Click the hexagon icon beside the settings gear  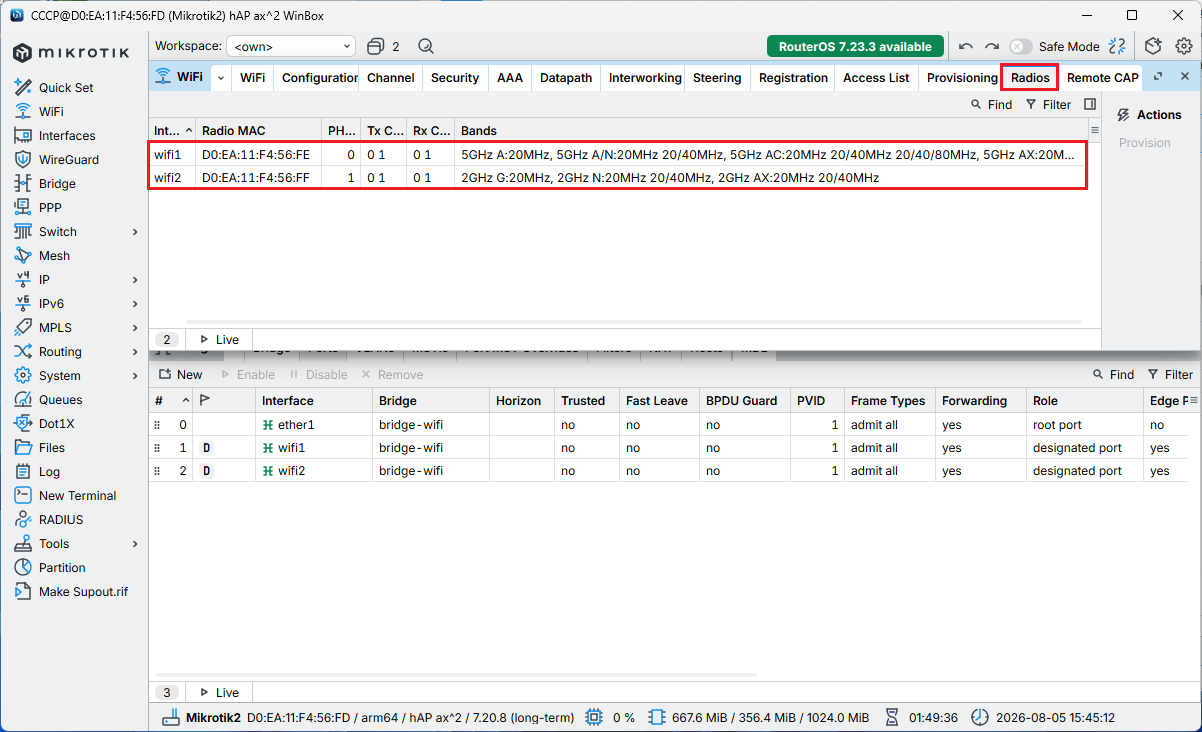[1153, 46]
